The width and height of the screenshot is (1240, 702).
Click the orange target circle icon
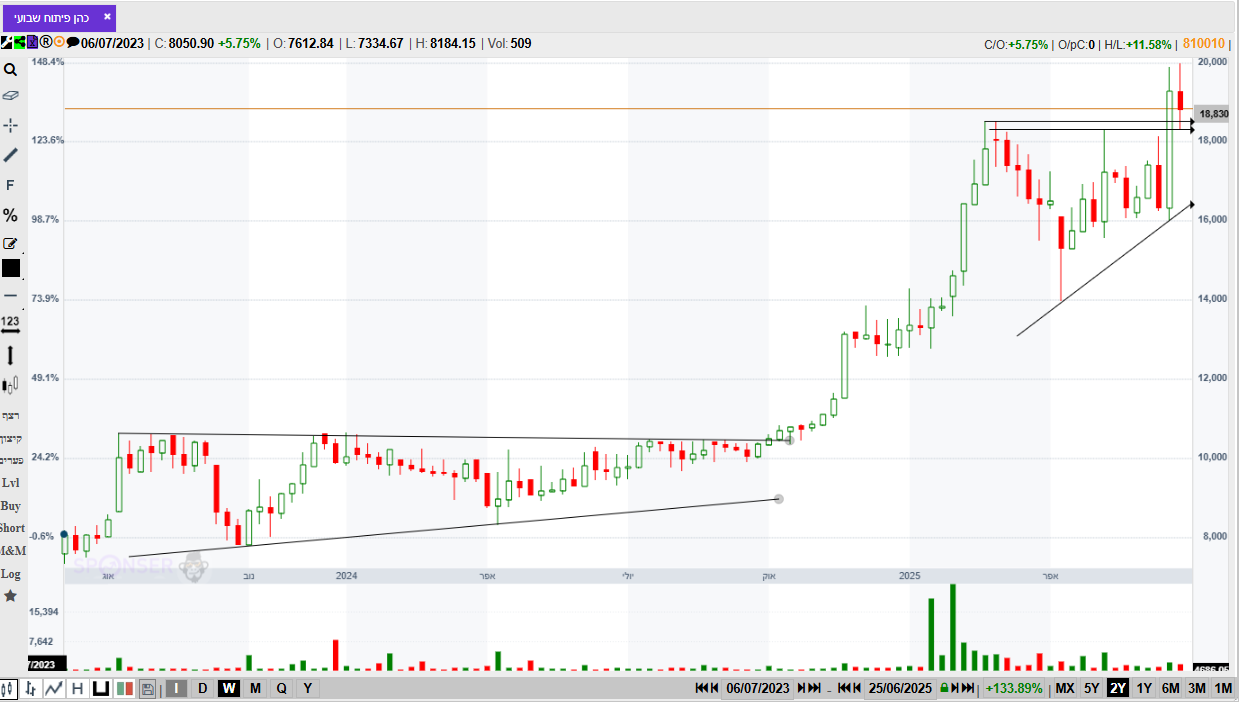[x=59, y=42]
